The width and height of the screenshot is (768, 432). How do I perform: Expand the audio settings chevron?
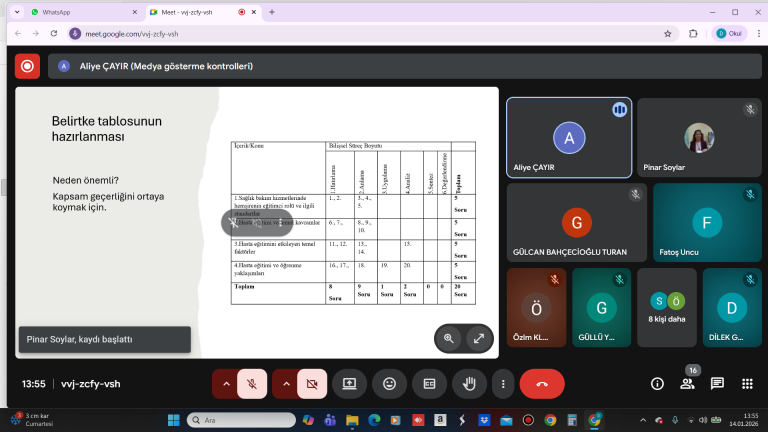tap(226, 383)
